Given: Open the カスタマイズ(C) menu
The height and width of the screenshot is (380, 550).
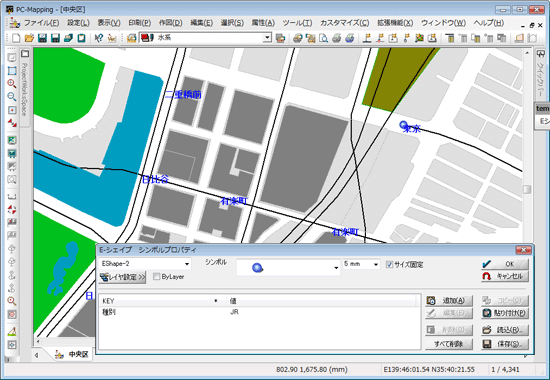Looking at the screenshot, I should click(x=344, y=23).
